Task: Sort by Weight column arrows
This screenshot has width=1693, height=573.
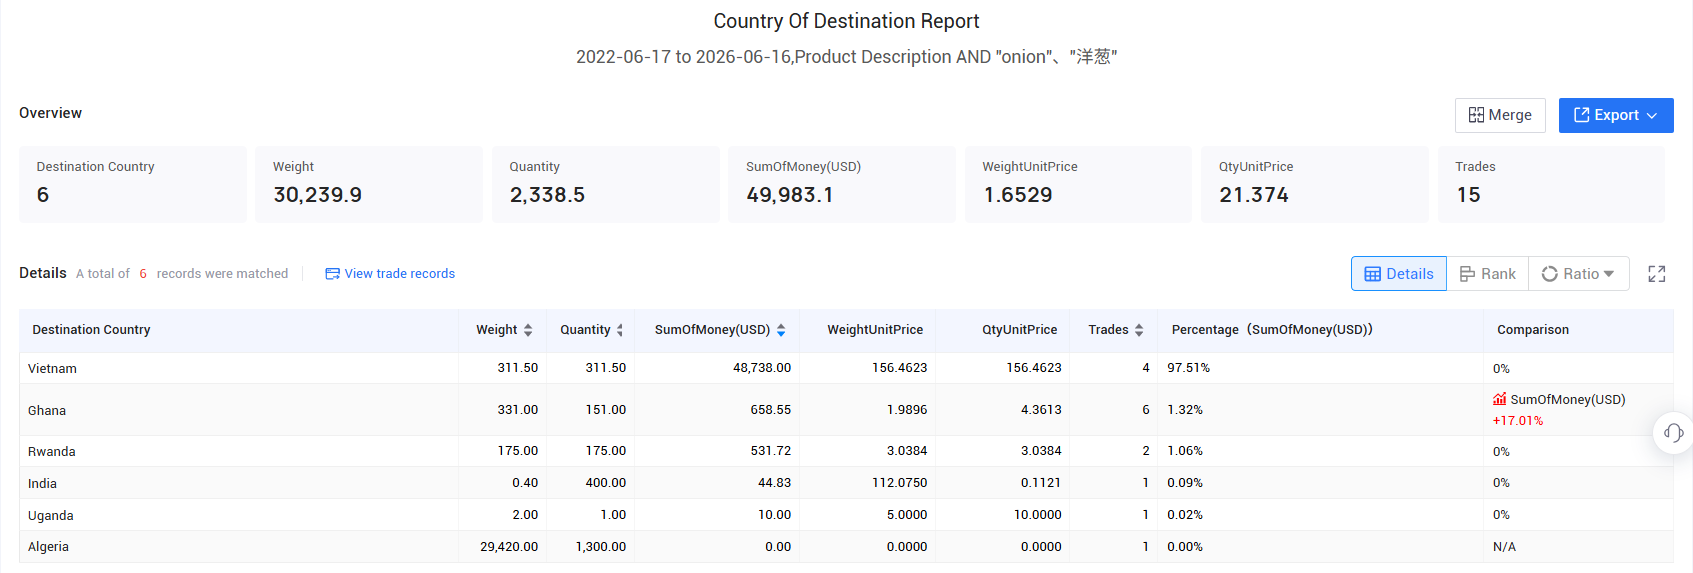Action: tap(528, 330)
